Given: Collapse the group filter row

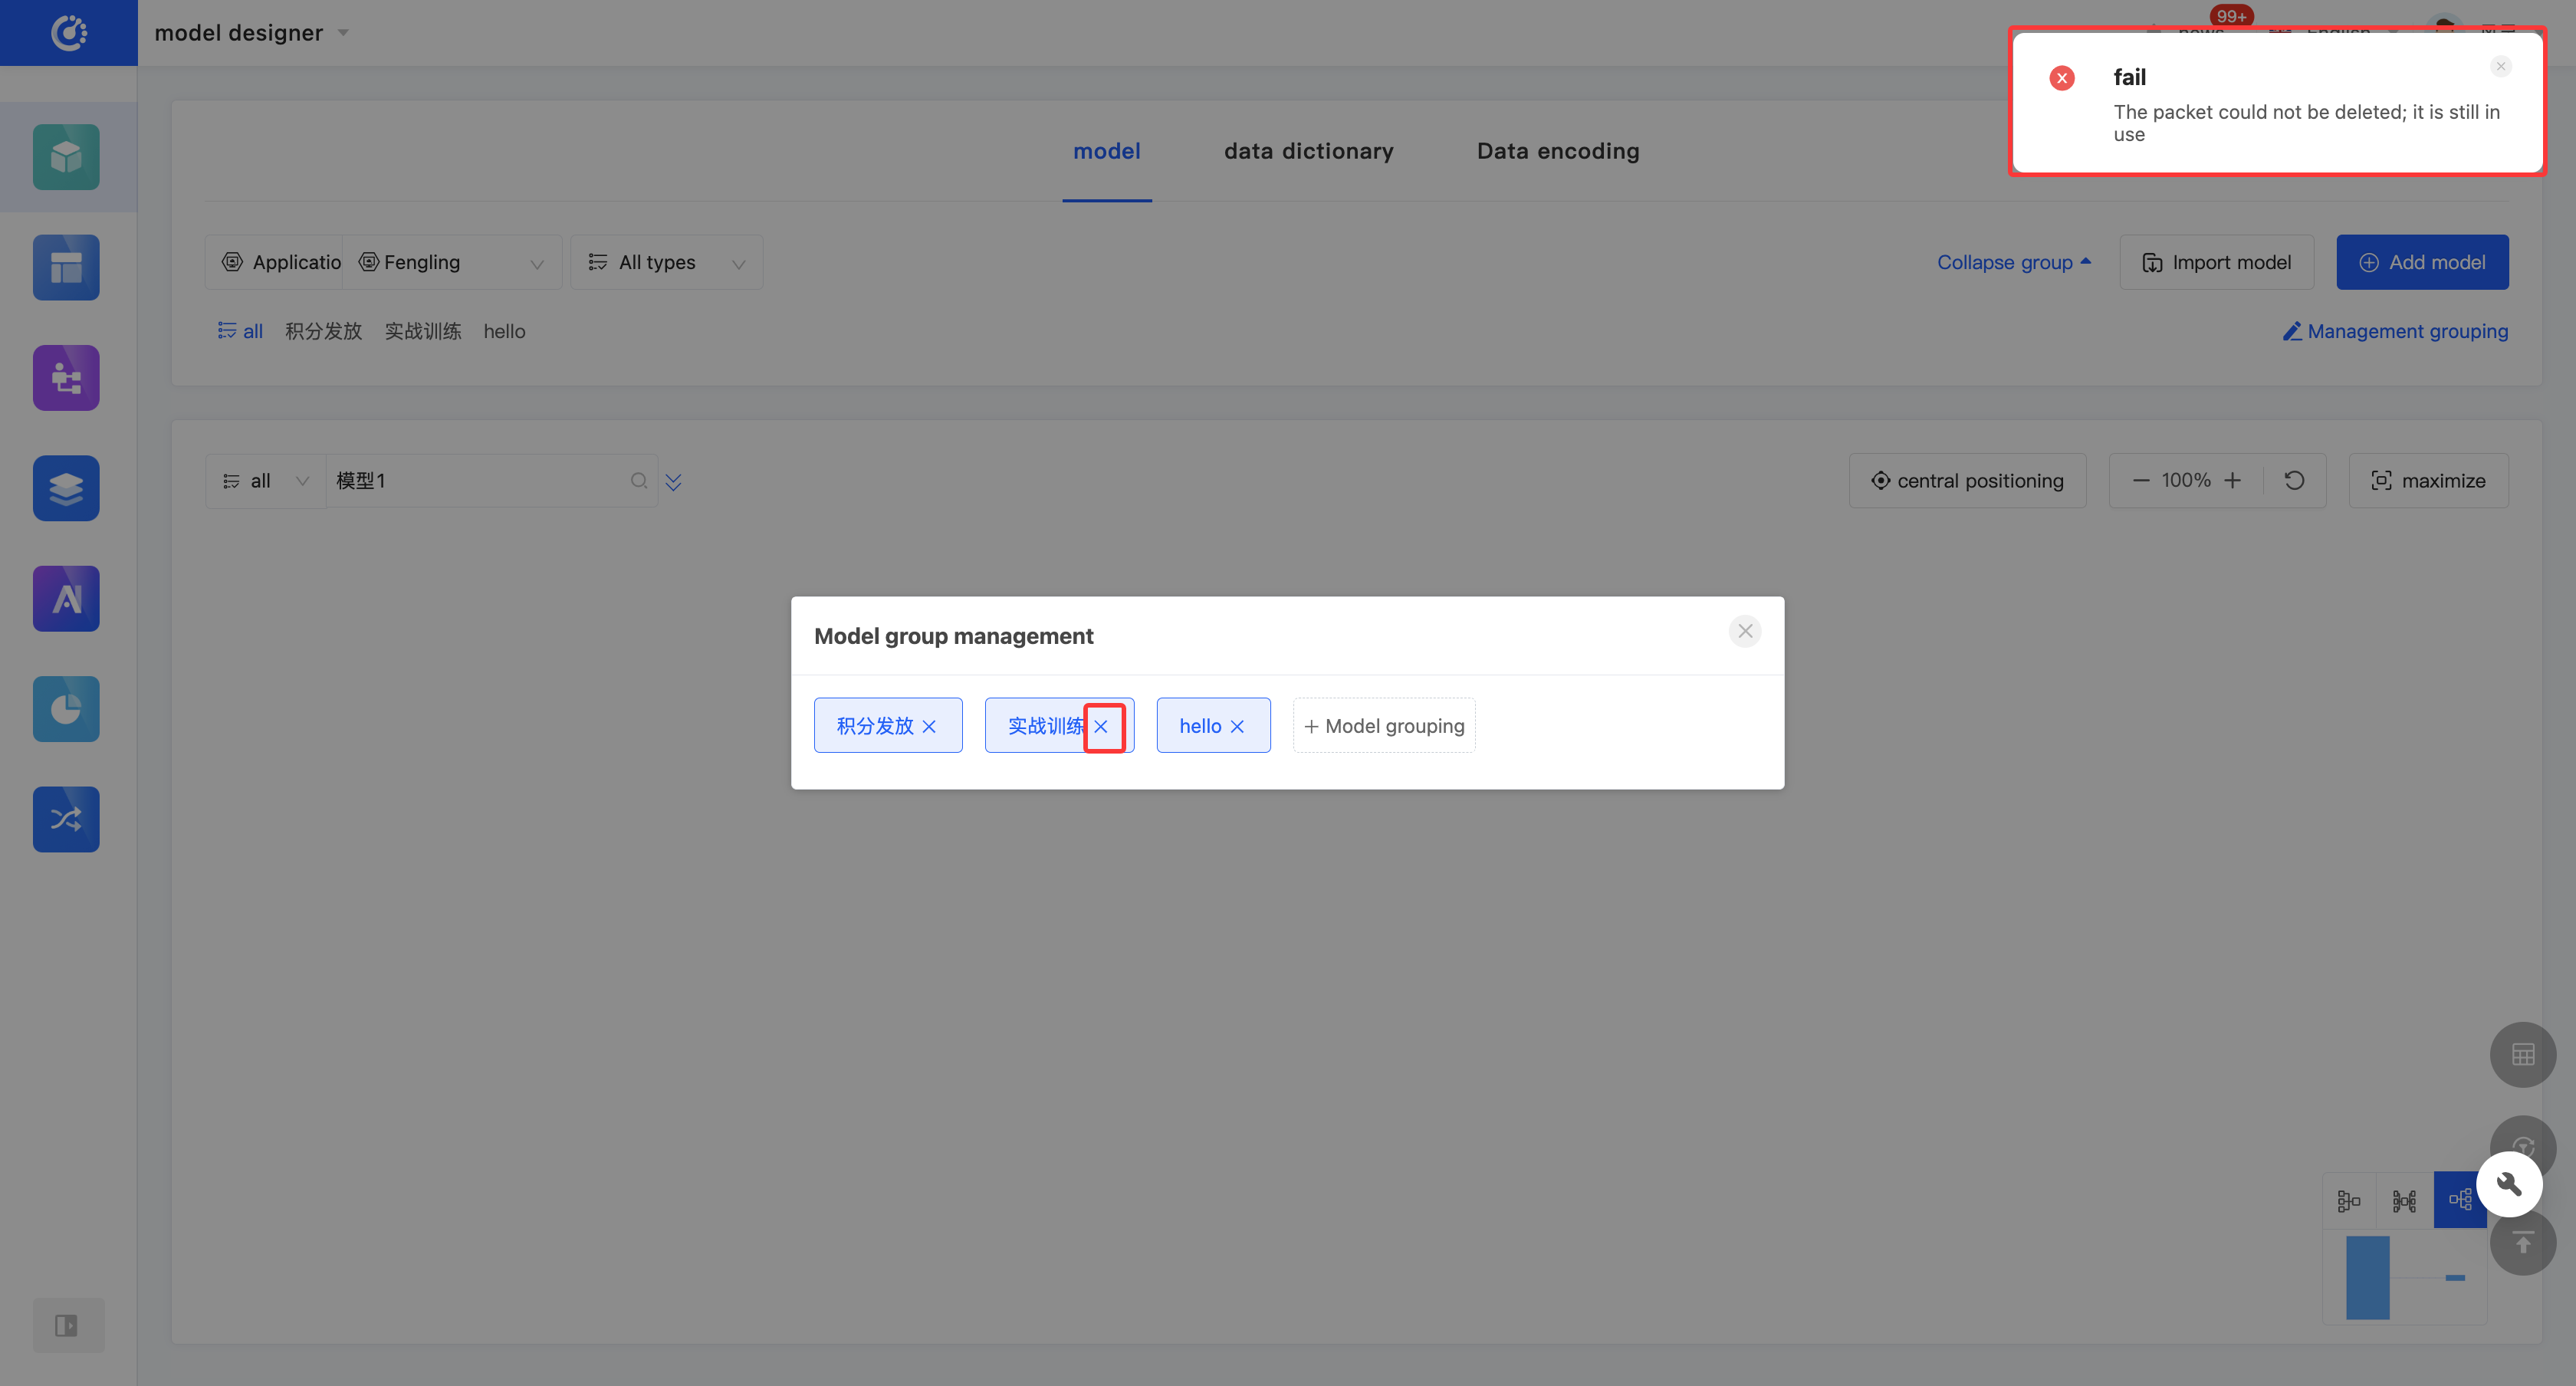Looking at the screenshot, I should point(2013,262).
